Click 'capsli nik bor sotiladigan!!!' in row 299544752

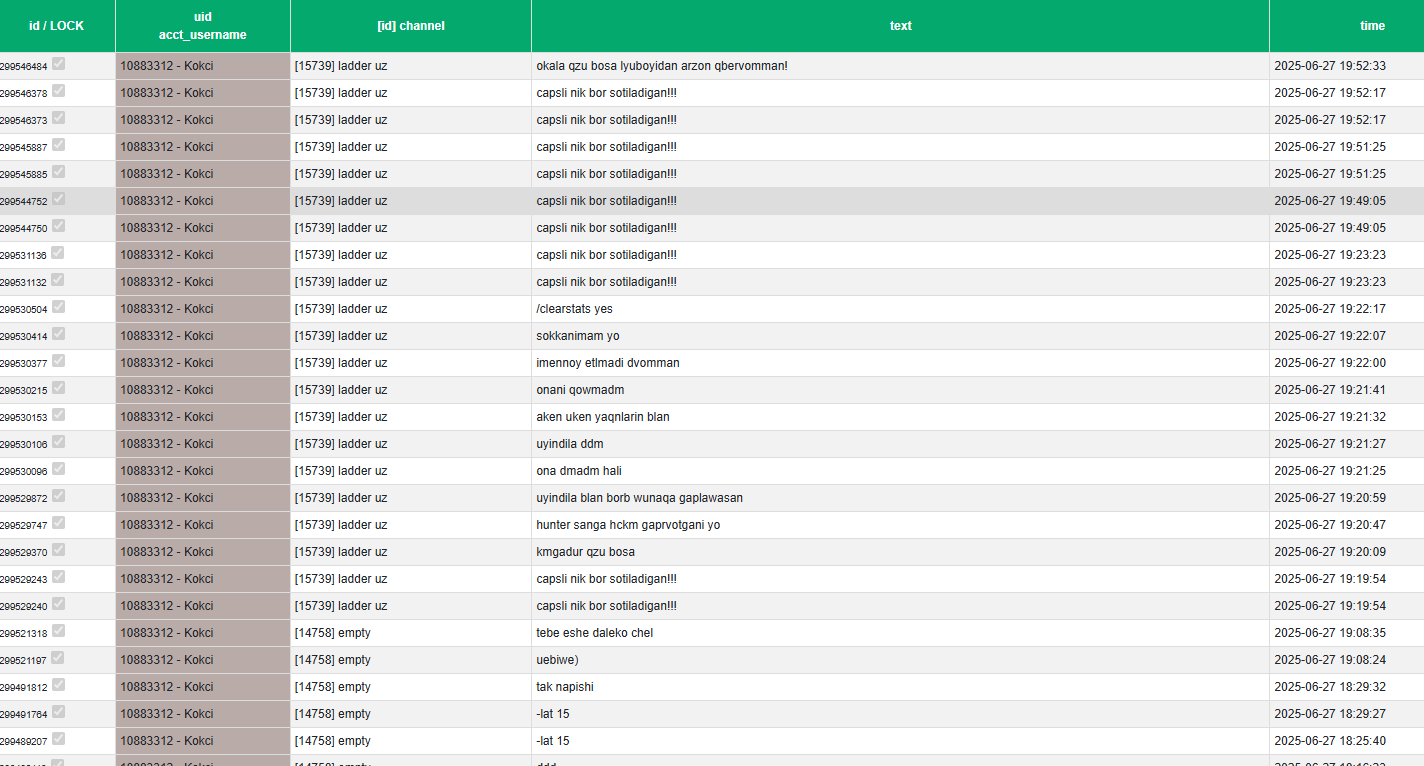point(607,201)
